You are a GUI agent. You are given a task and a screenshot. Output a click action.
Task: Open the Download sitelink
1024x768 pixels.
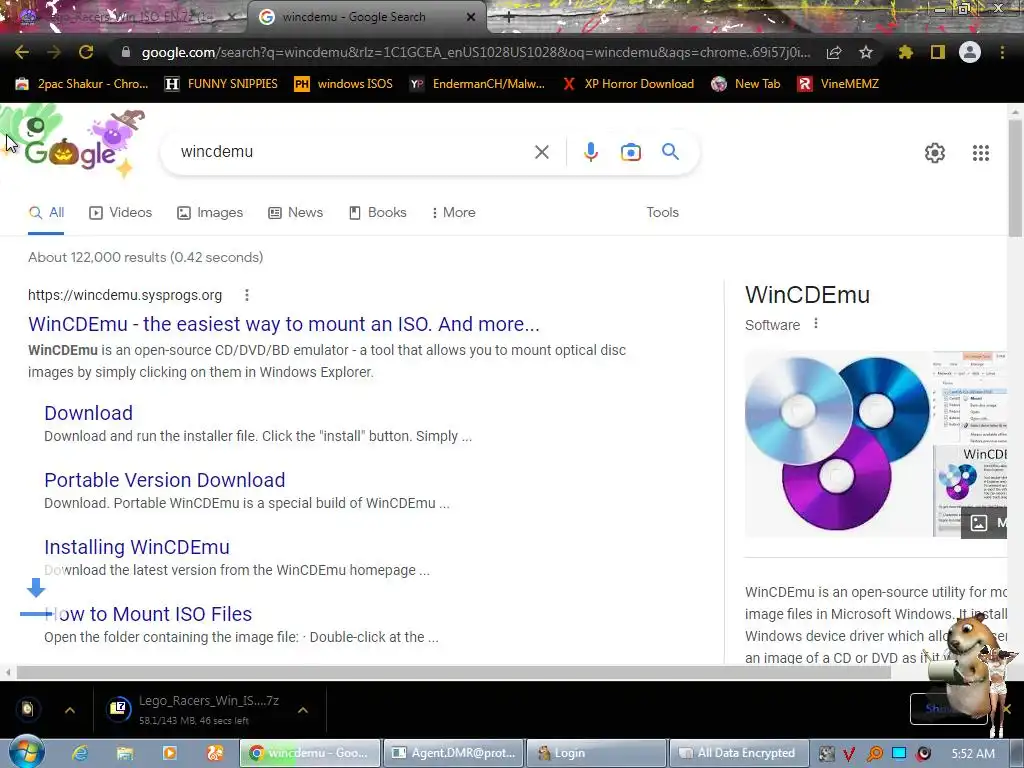88,413
